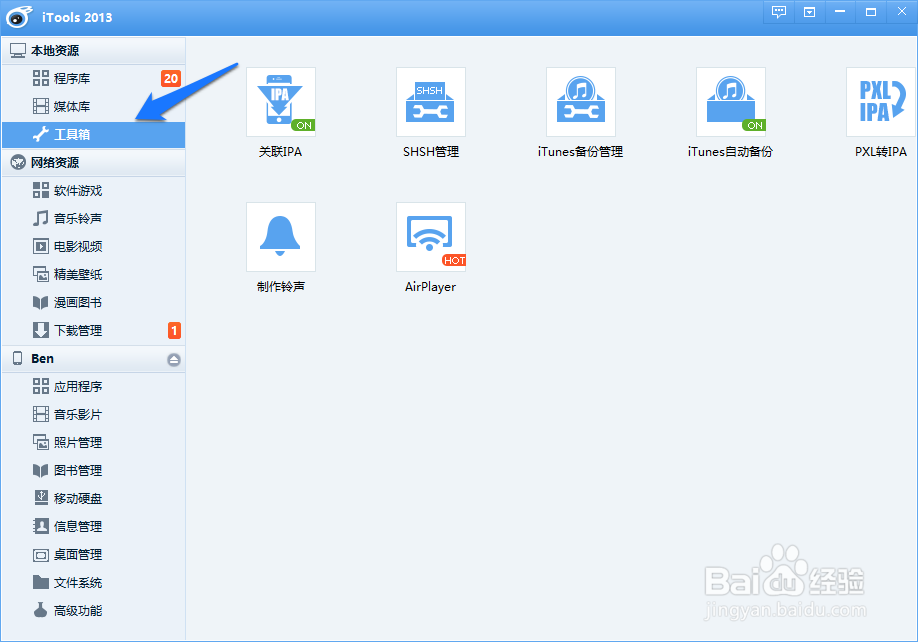Open 桌面管理 under the Ben device
The image size is (918, 642).
click(x=94, y=555)
